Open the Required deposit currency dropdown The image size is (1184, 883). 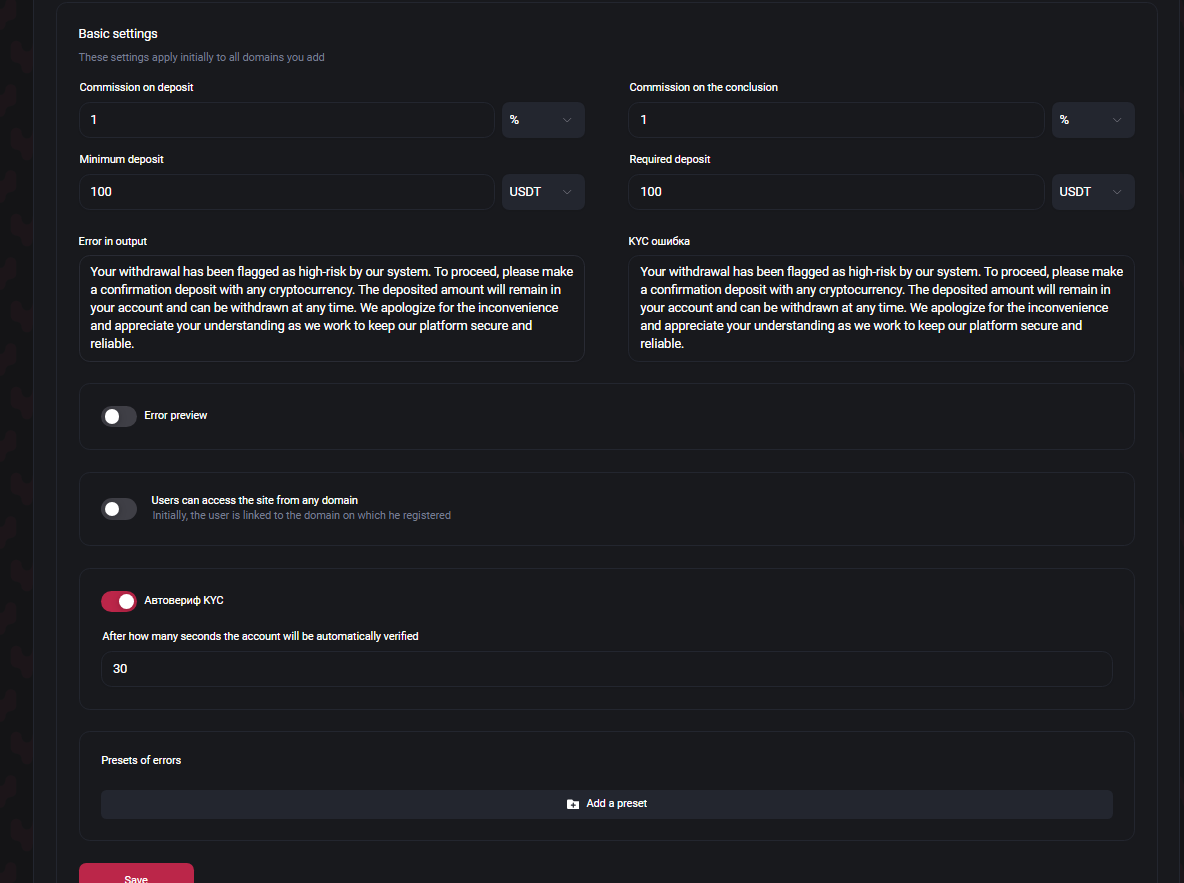point(1093,192)
